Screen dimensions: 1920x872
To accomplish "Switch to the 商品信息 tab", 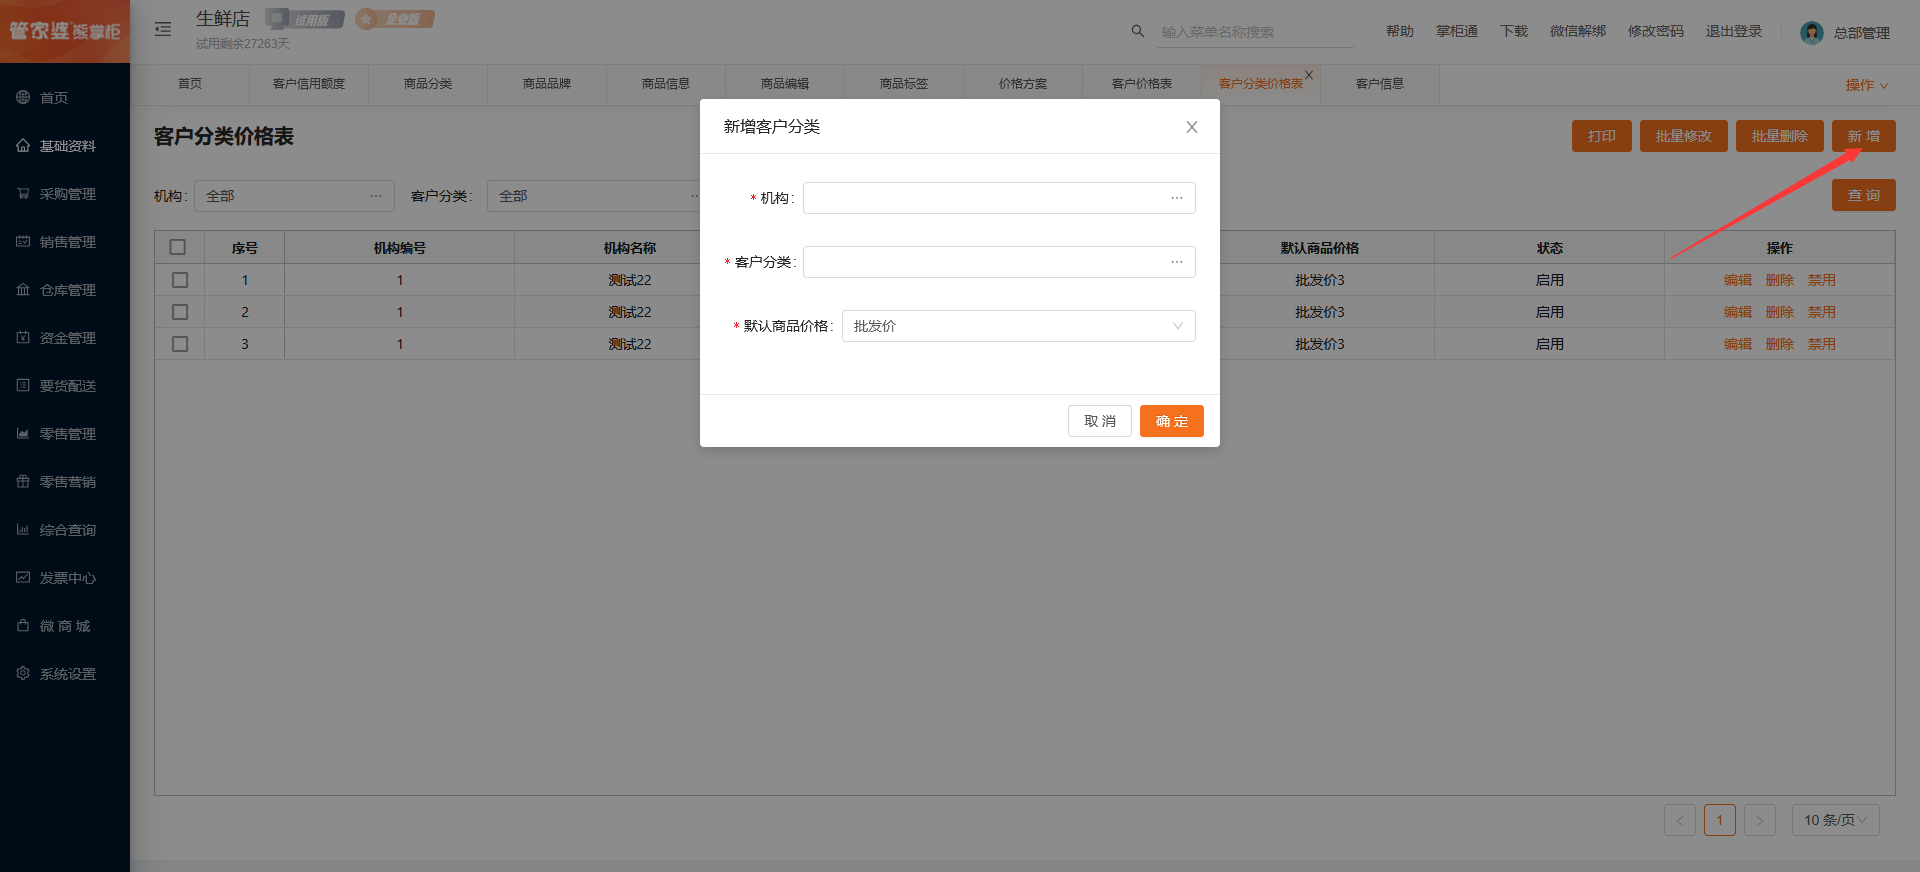I will [666, 84].
